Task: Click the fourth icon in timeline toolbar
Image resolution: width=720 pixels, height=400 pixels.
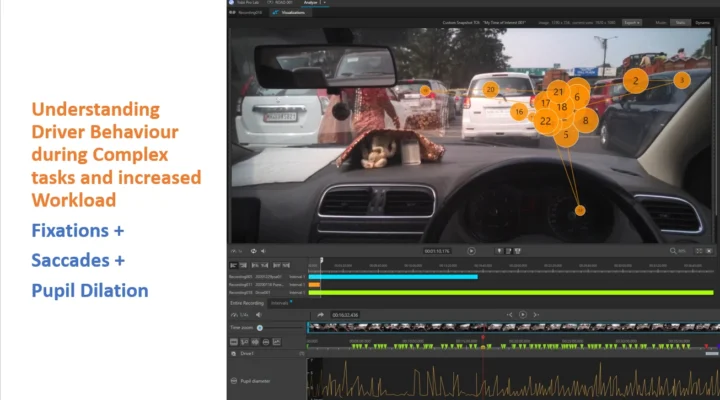Action: 264,265
